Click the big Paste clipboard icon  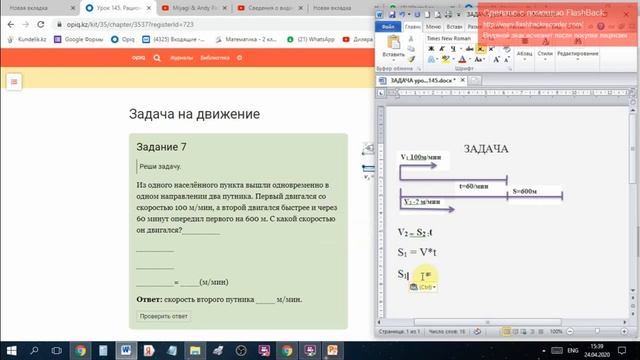point(393,42)
